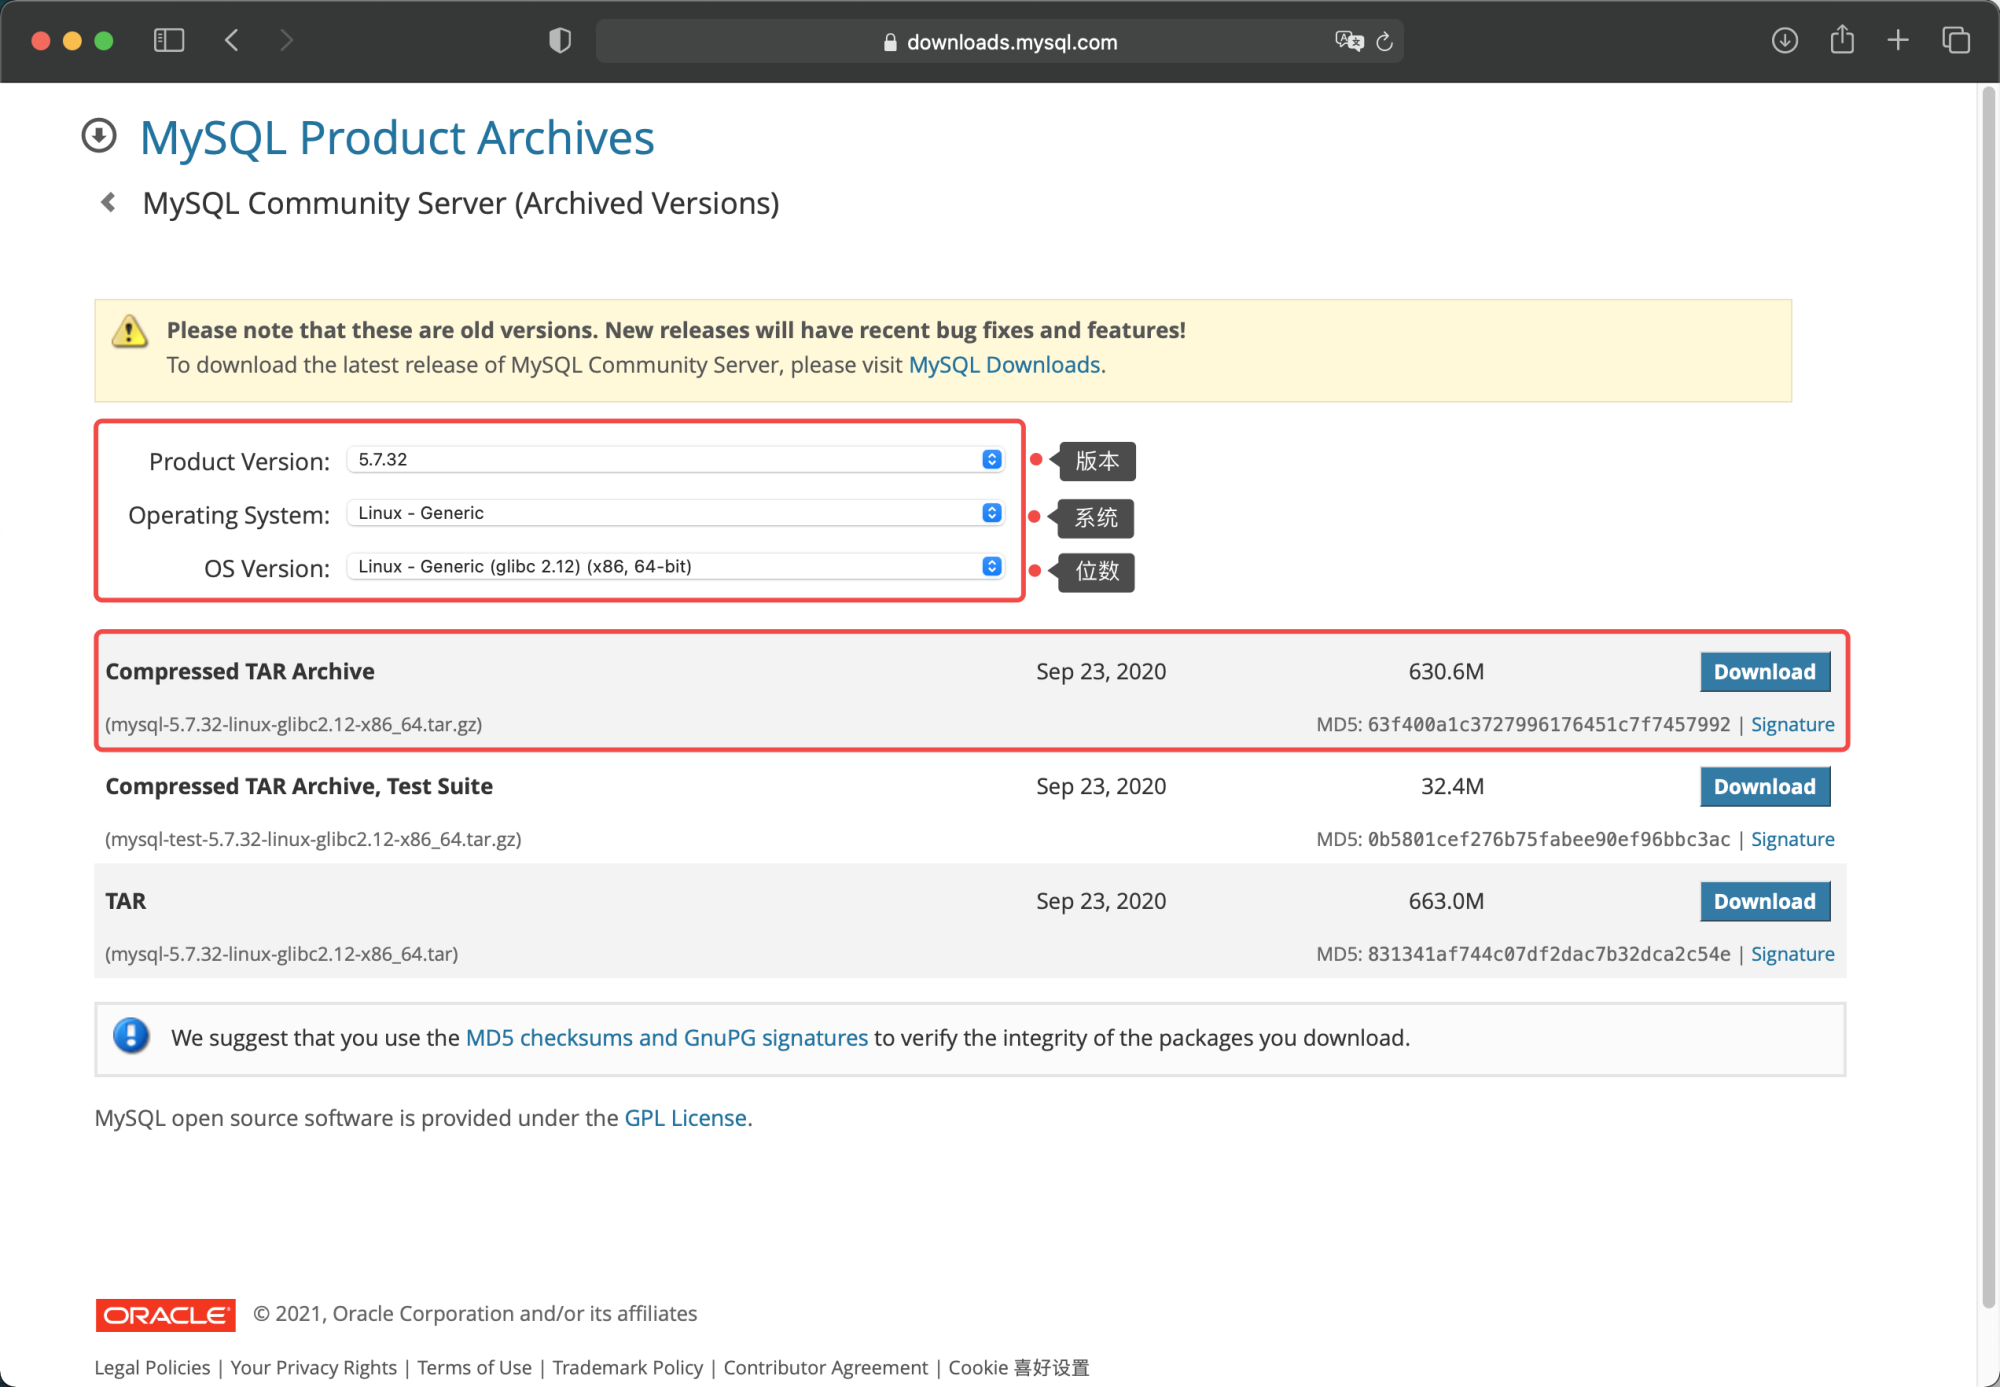Reload the page with refresh icon

coord(1385,42)
